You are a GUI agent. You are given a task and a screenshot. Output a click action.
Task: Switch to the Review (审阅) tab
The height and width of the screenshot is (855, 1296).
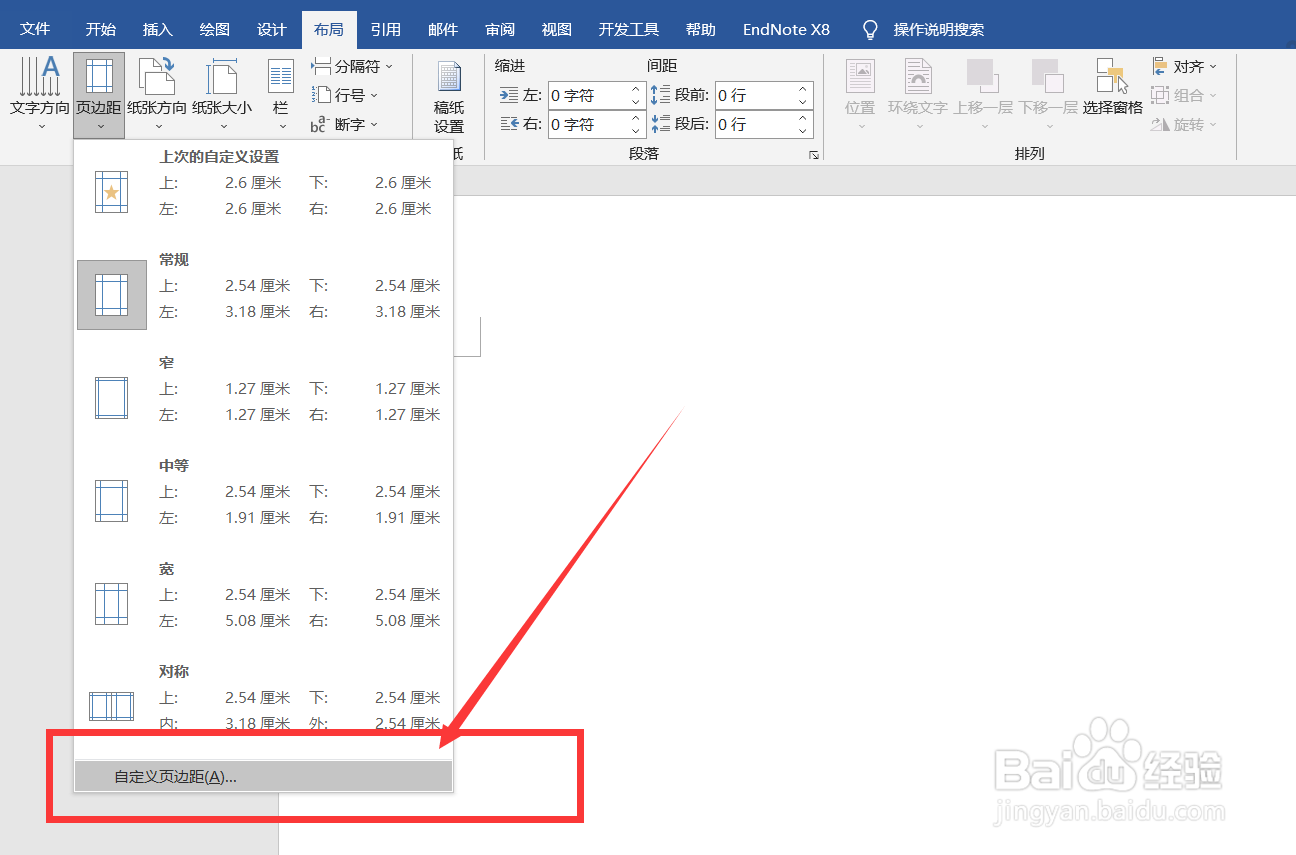(499, 29)
